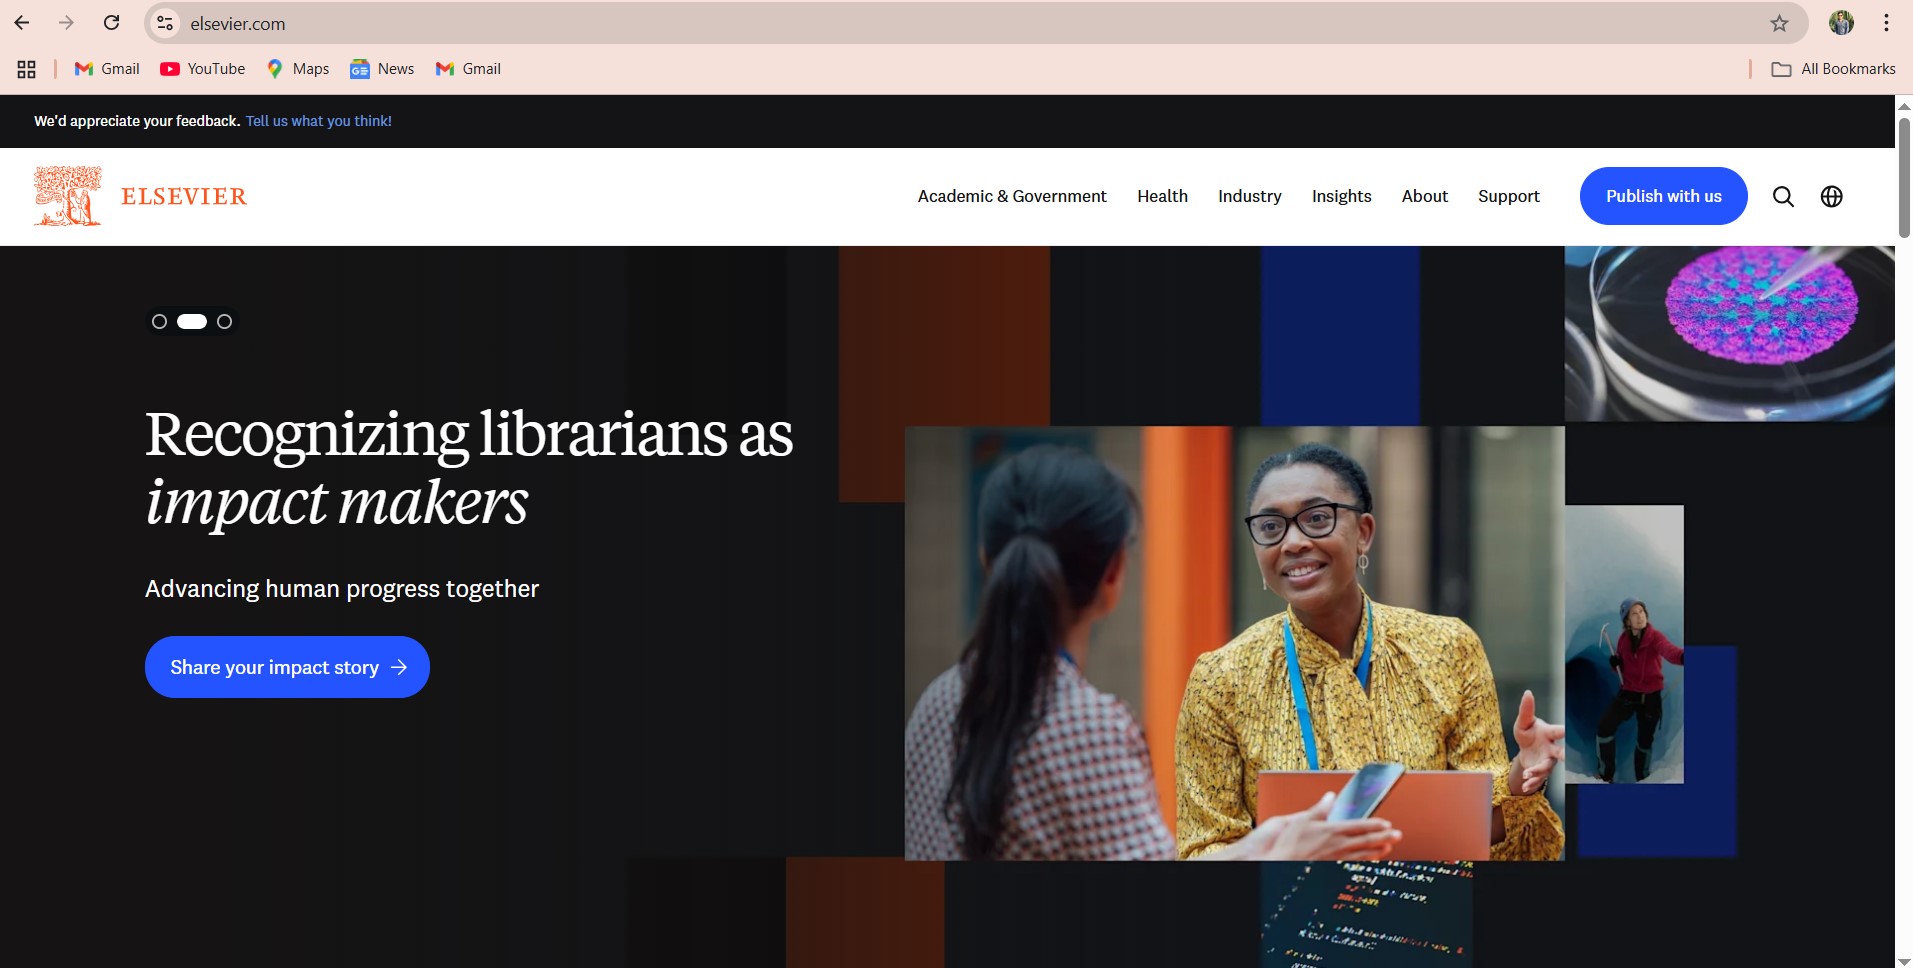
Task: Open the Insights menu item
Action: (1341, 196)
